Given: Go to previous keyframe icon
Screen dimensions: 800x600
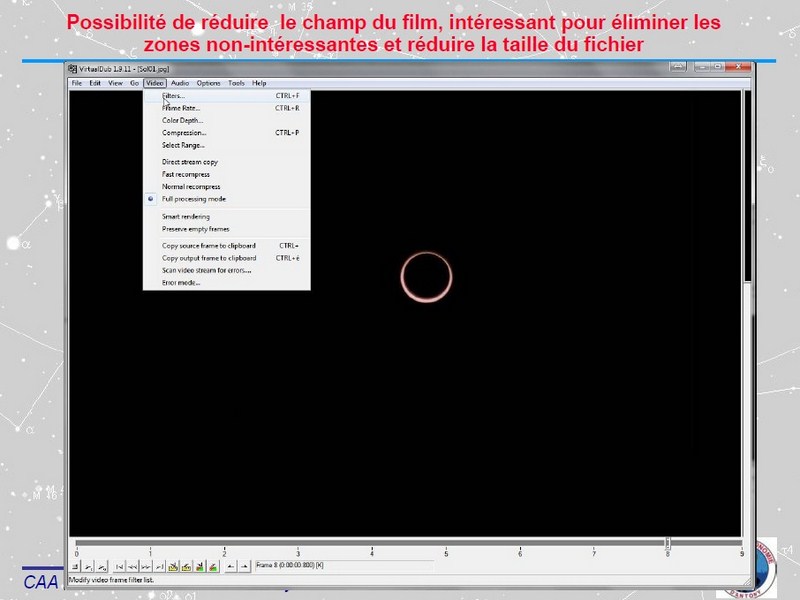Looking at the screenshot, I should [x=173, y=566].
